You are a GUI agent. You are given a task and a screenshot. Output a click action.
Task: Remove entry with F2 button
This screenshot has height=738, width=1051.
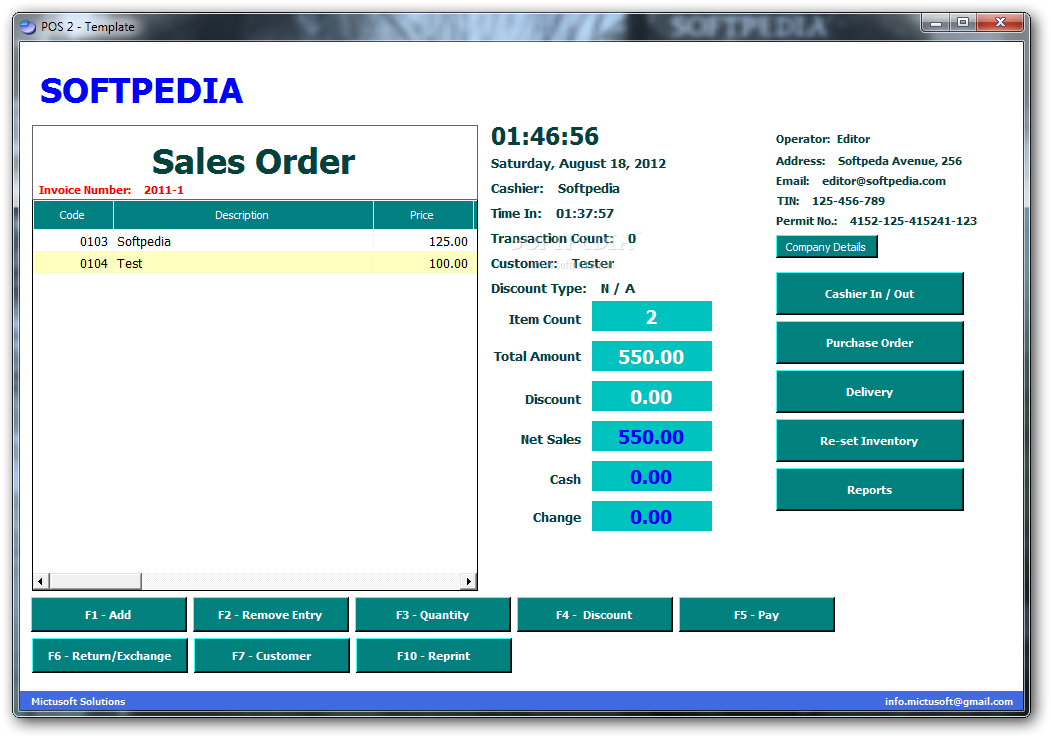pyautogui.click(x=271, y=615)
